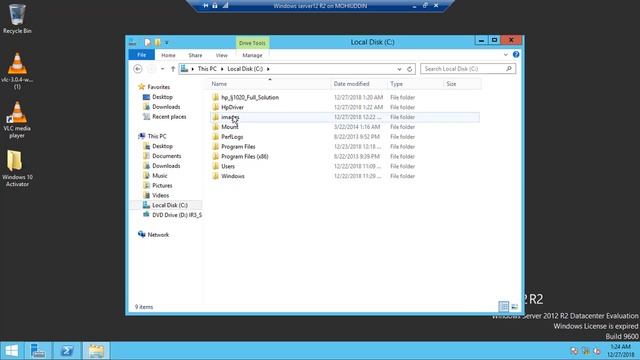Image resolution: width=640 pixels, height=360 pixels.
Task: Switch to details view layout icon
Action: tap(504, 306)
